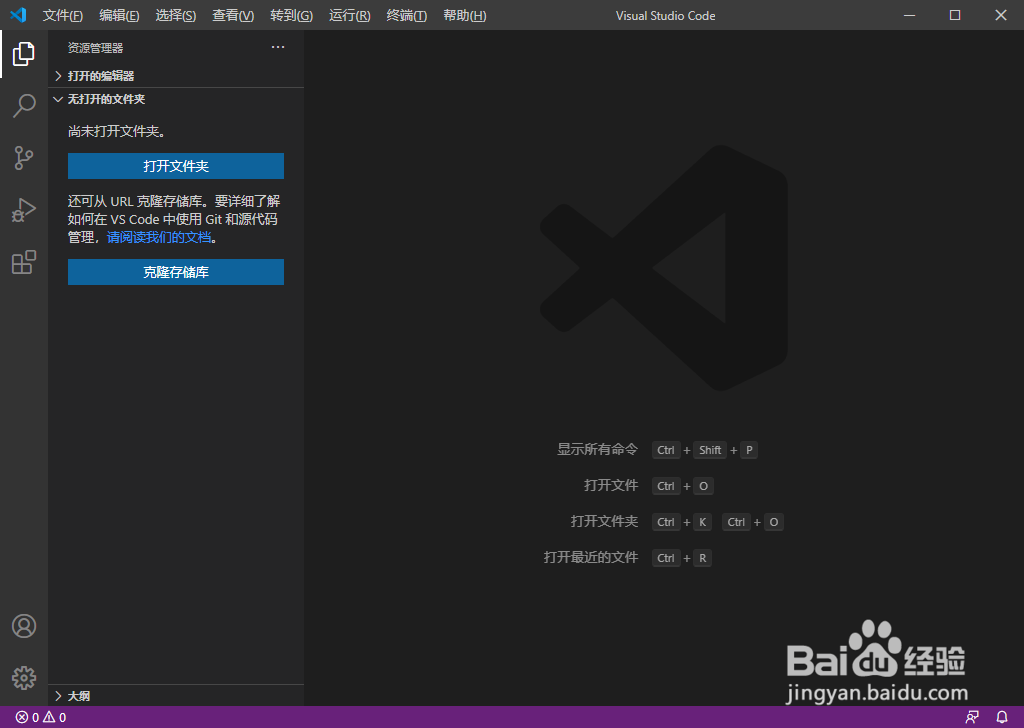The width and height of the screenshot is (1024, 728).
Task: Open the 终端(T) menu
Action: tap(406, 16)
